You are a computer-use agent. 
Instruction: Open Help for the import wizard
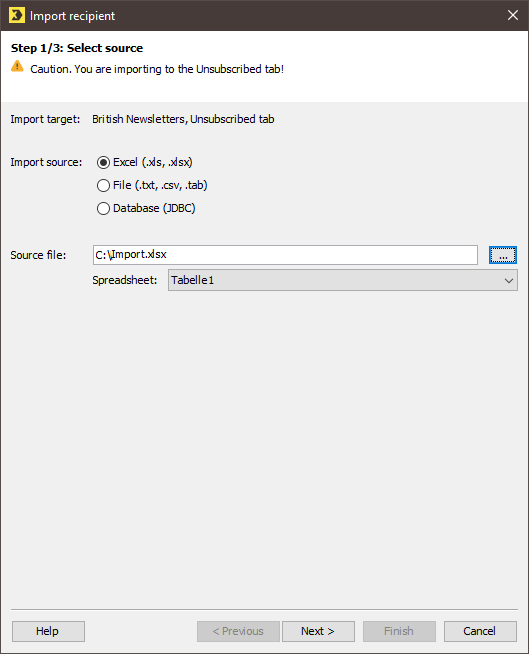48,631
